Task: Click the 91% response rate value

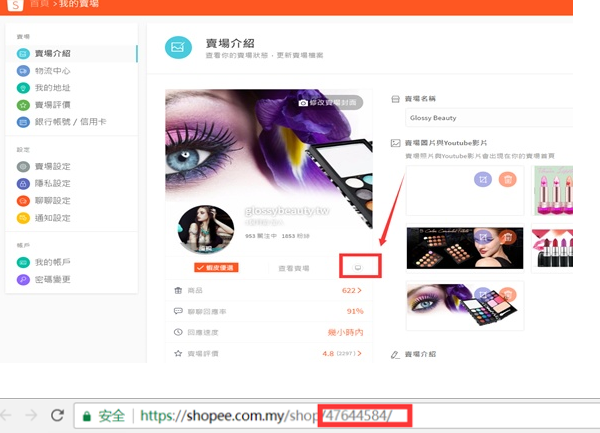Action: click(x=355, y=311)
